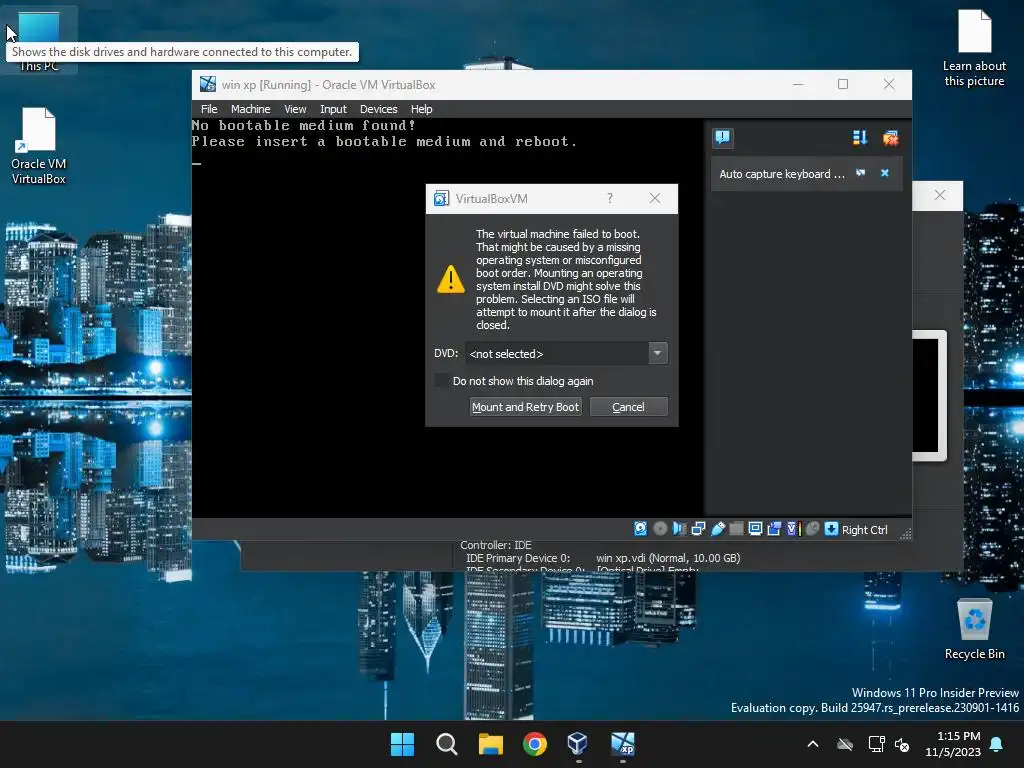Click the win xp.vdi disk entry text
This screenshot has height=768, width=1024.
[668, 558]
